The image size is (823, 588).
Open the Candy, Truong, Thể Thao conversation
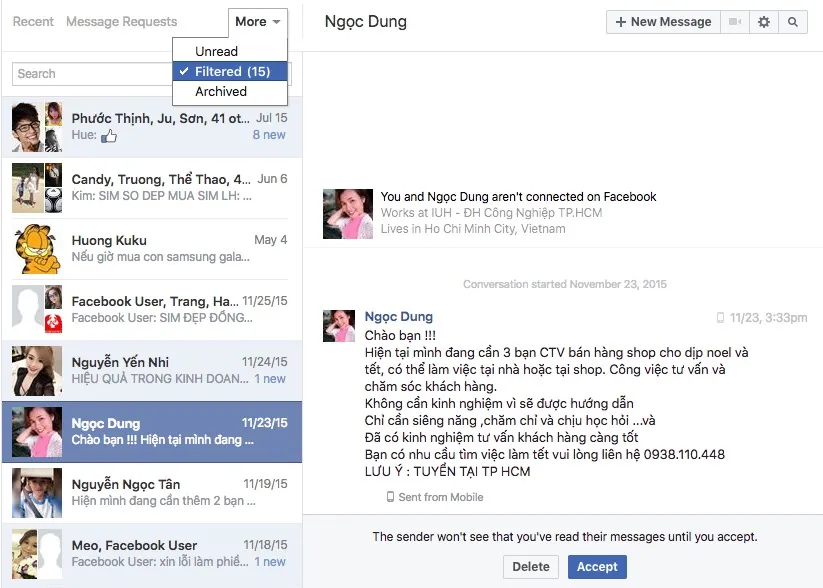[x=152, y=188]
